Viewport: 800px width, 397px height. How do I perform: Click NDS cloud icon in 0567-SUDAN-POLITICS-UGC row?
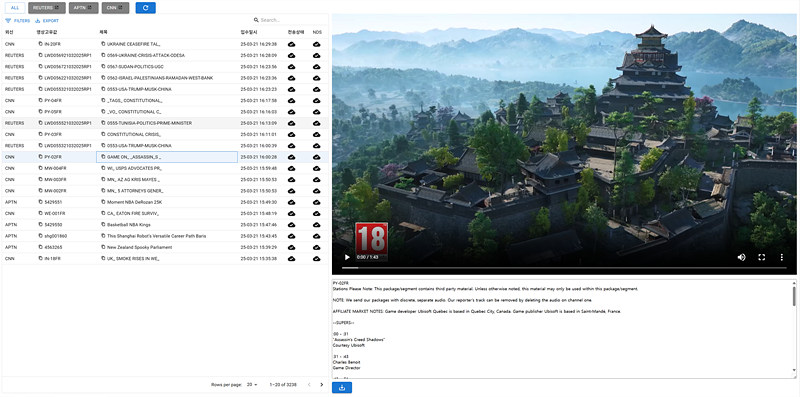(316, 67)
